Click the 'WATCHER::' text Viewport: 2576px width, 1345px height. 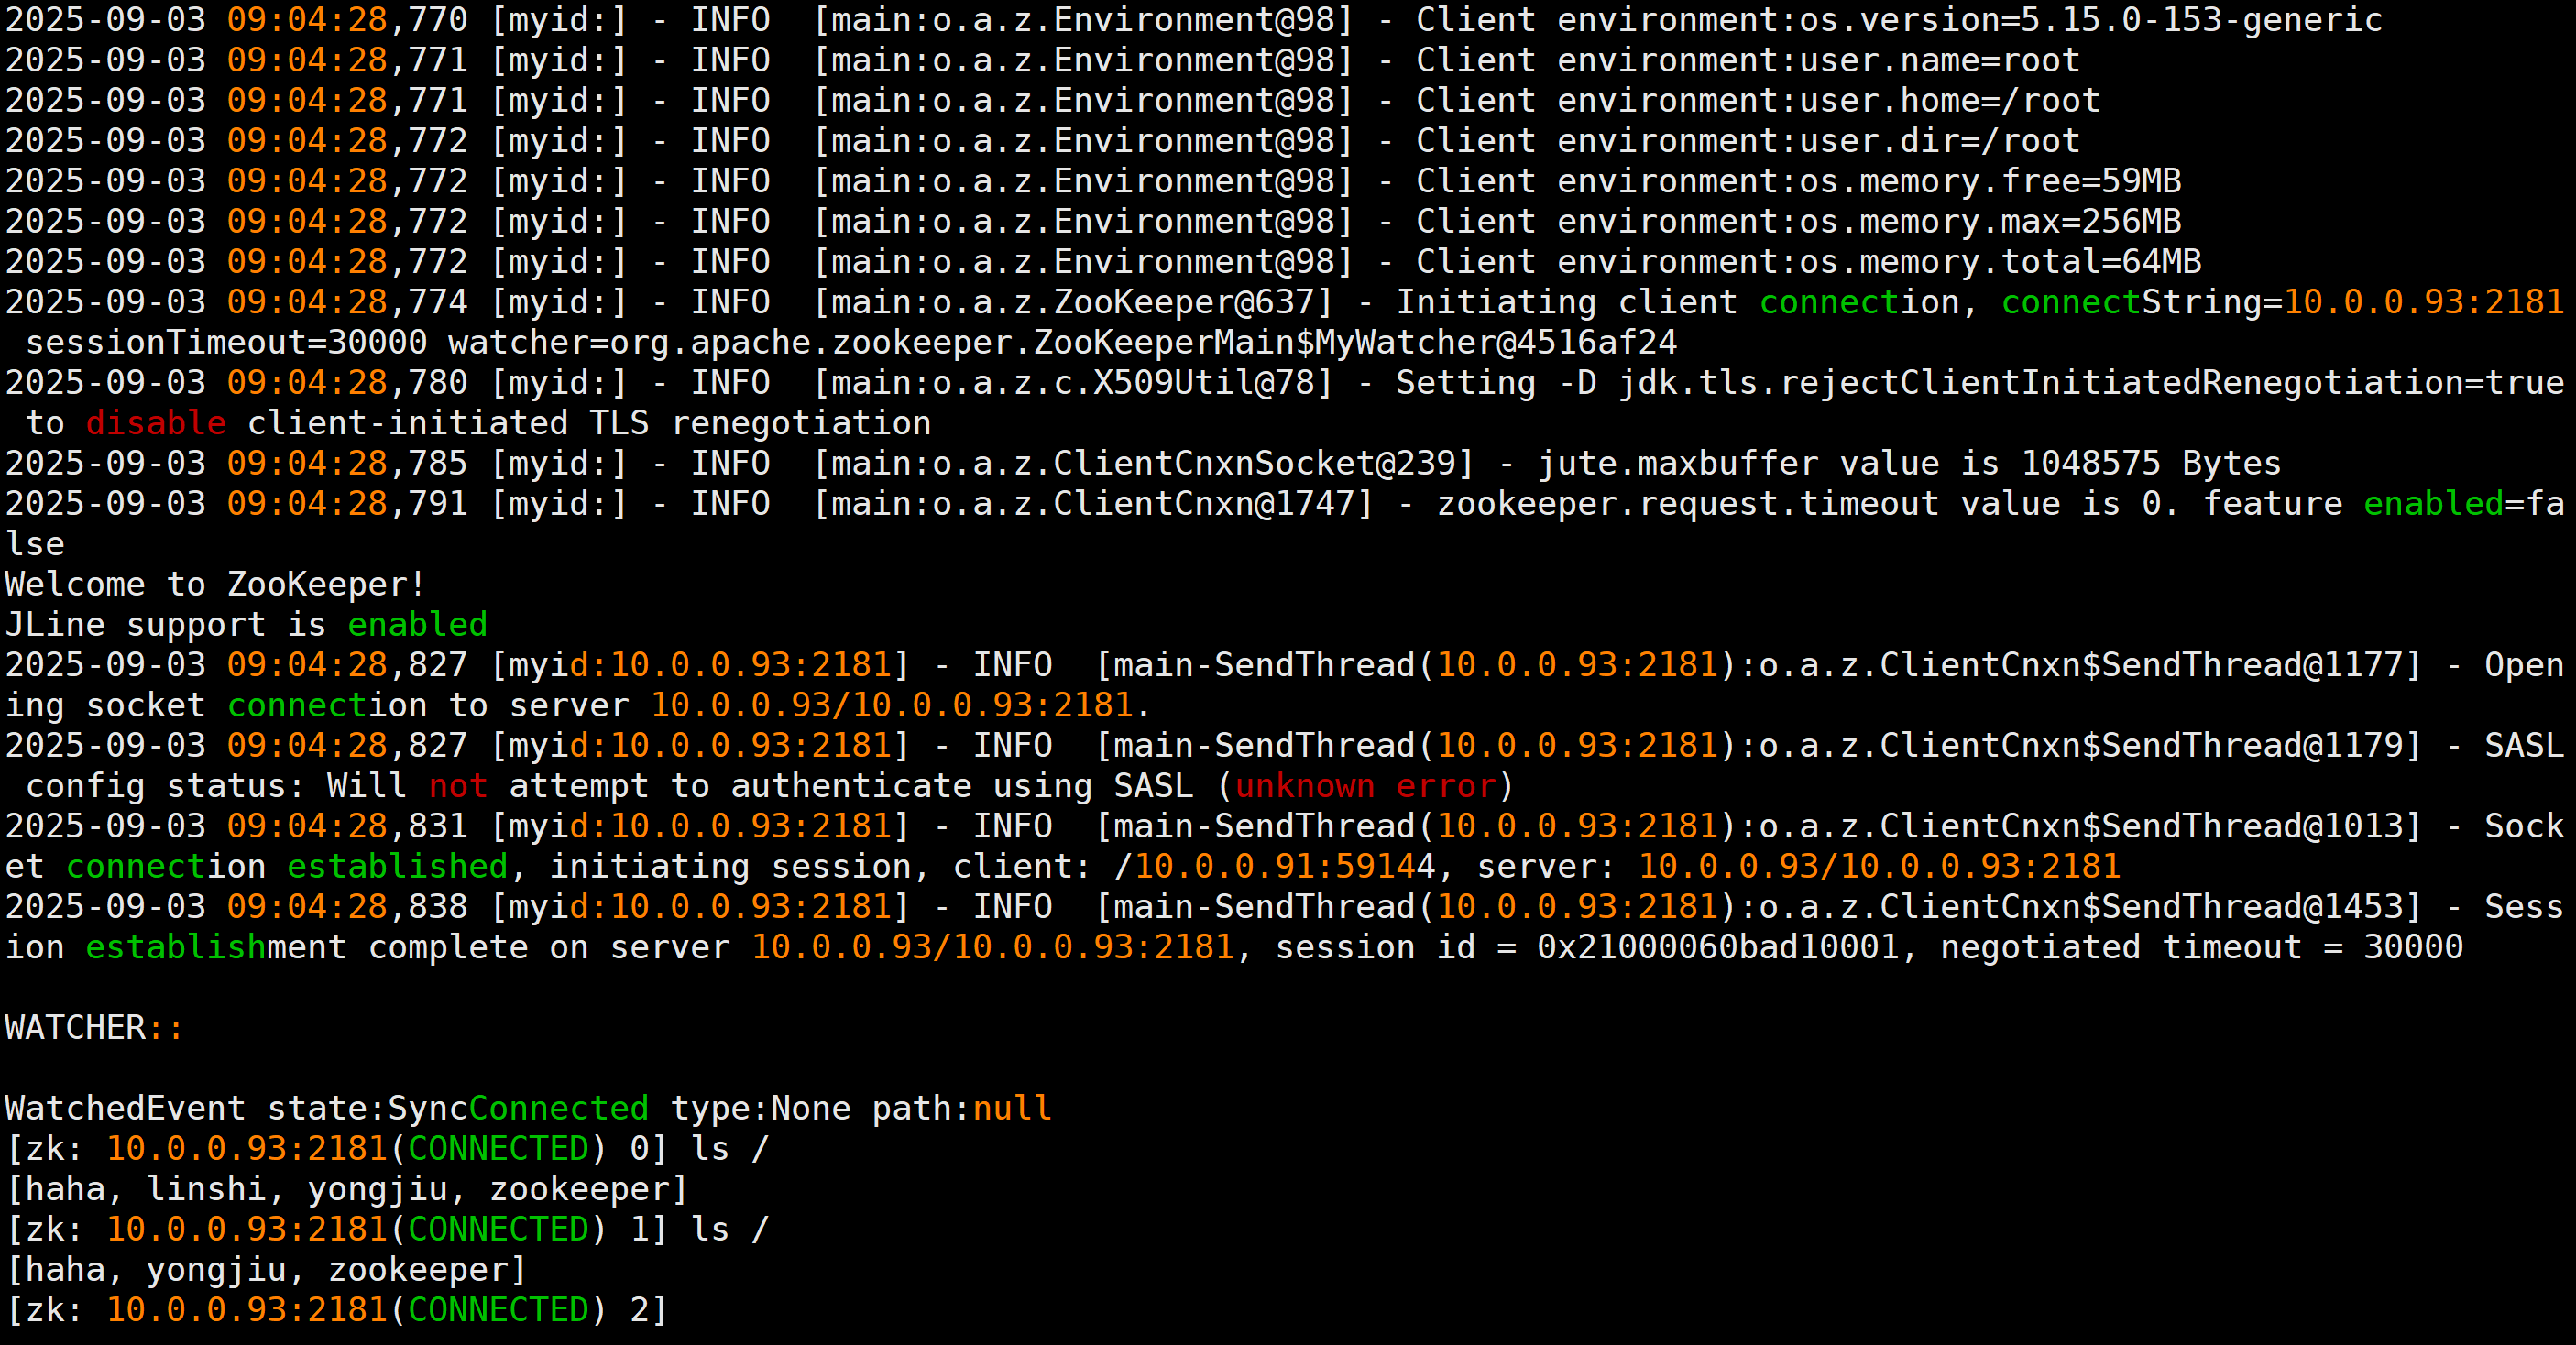point(95,1027)
